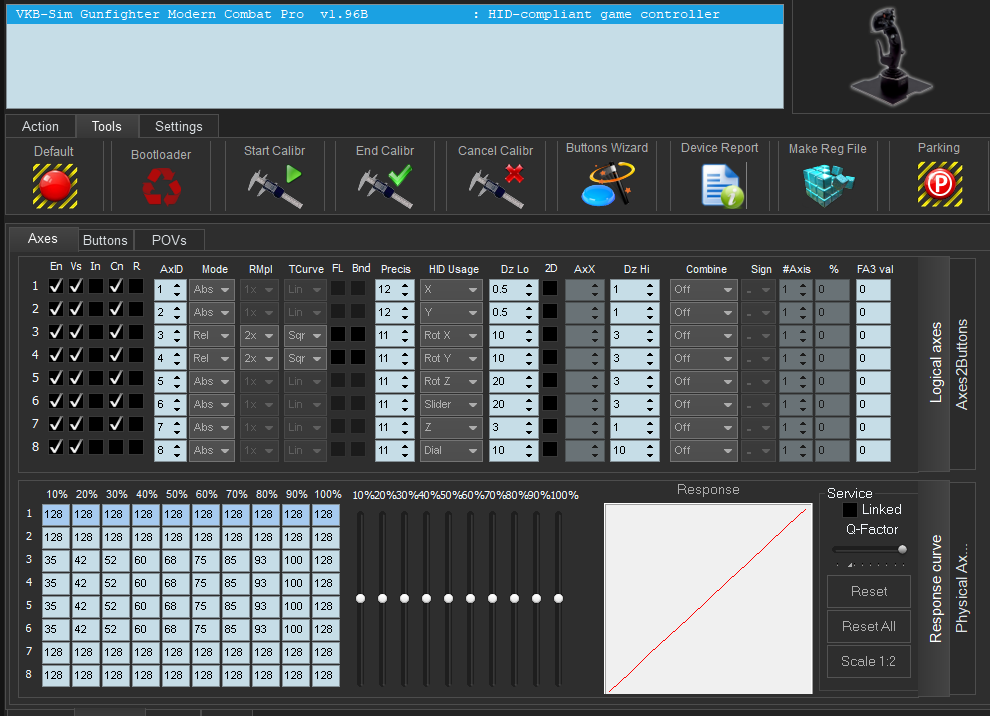
Task: Click the Scale 1:2 button
Action: (868, 661)
